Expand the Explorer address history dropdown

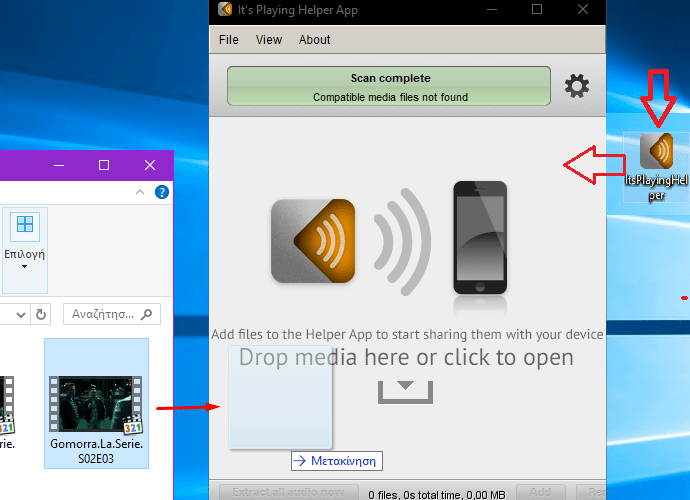[20, 314]
